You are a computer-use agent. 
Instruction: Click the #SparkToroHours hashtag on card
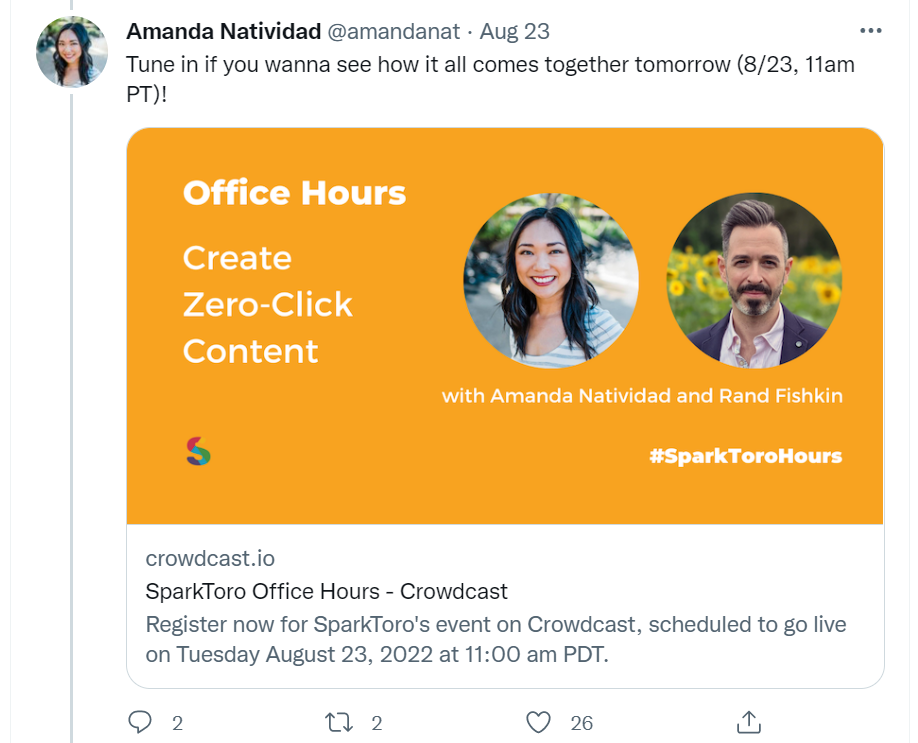point(745,456)
